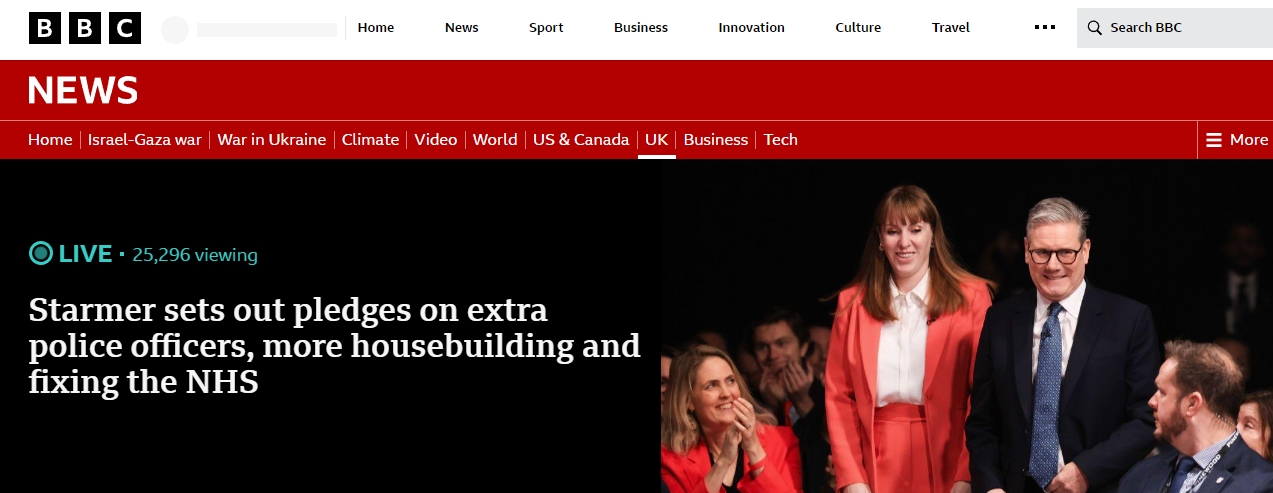This screenshot has height=493, width=1273.
Task: Open the Sport top navigation item
Action: (x=546, y=28)
